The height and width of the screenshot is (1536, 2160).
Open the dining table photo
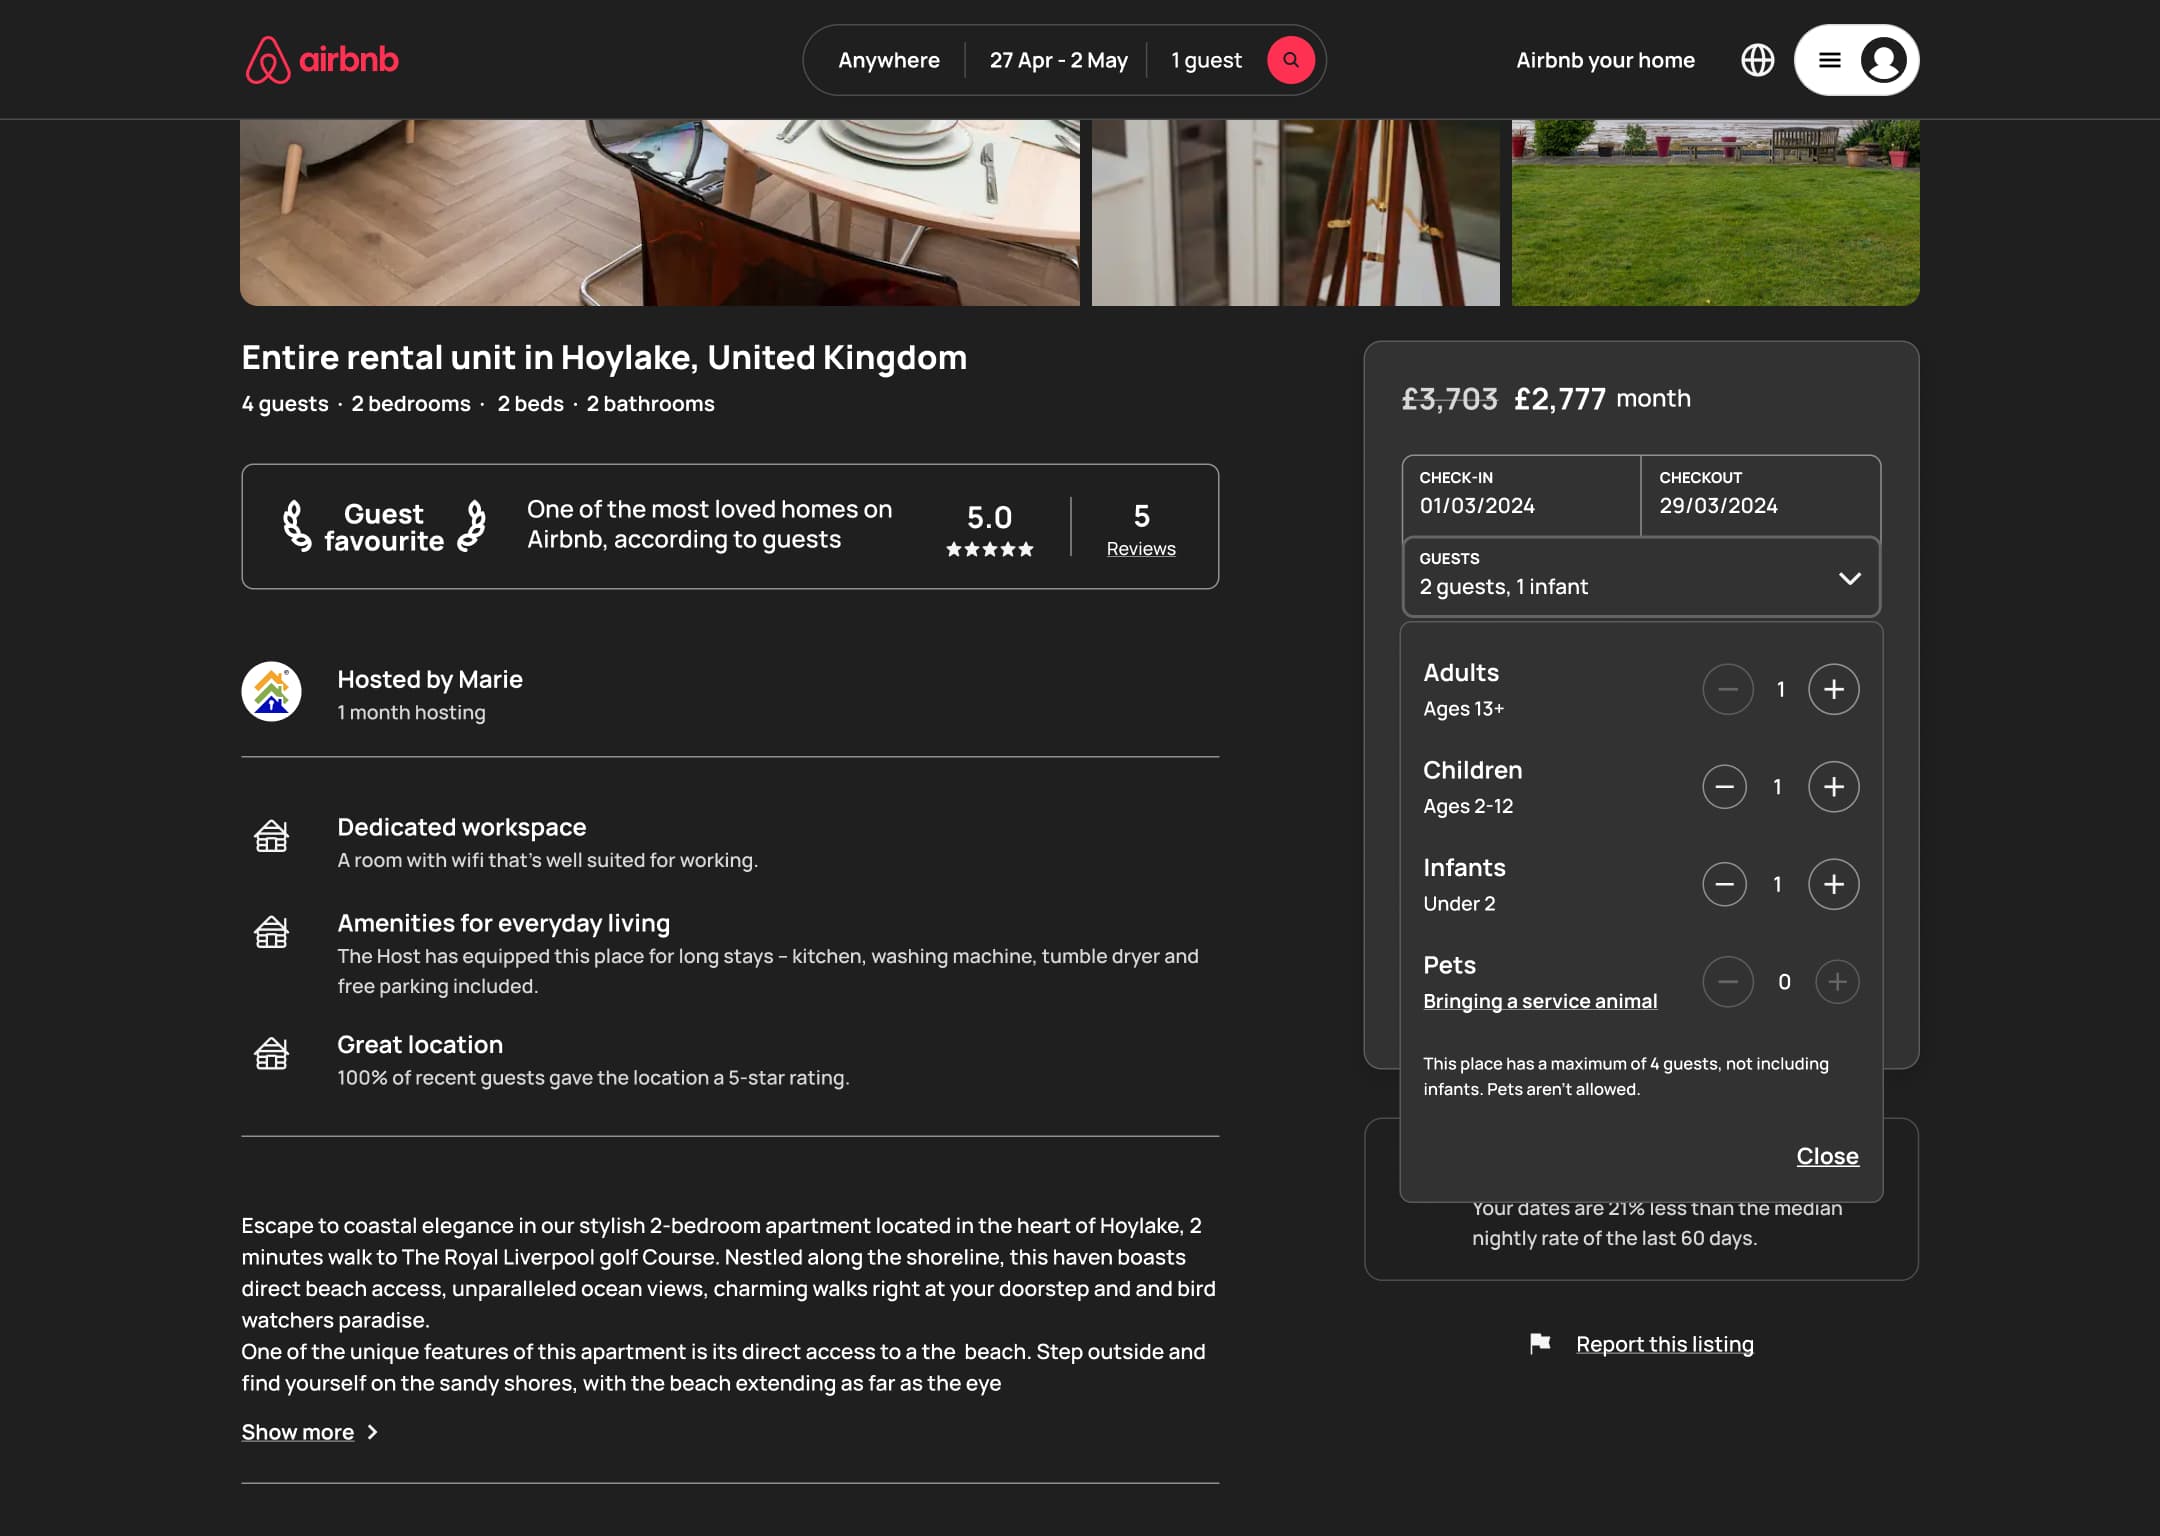tap(660, 213)
